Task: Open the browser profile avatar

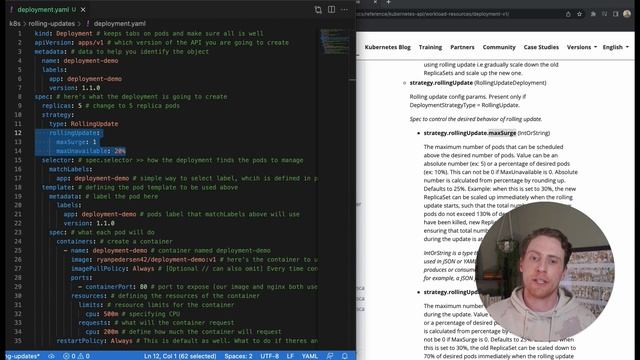Action: click(627, 14)
